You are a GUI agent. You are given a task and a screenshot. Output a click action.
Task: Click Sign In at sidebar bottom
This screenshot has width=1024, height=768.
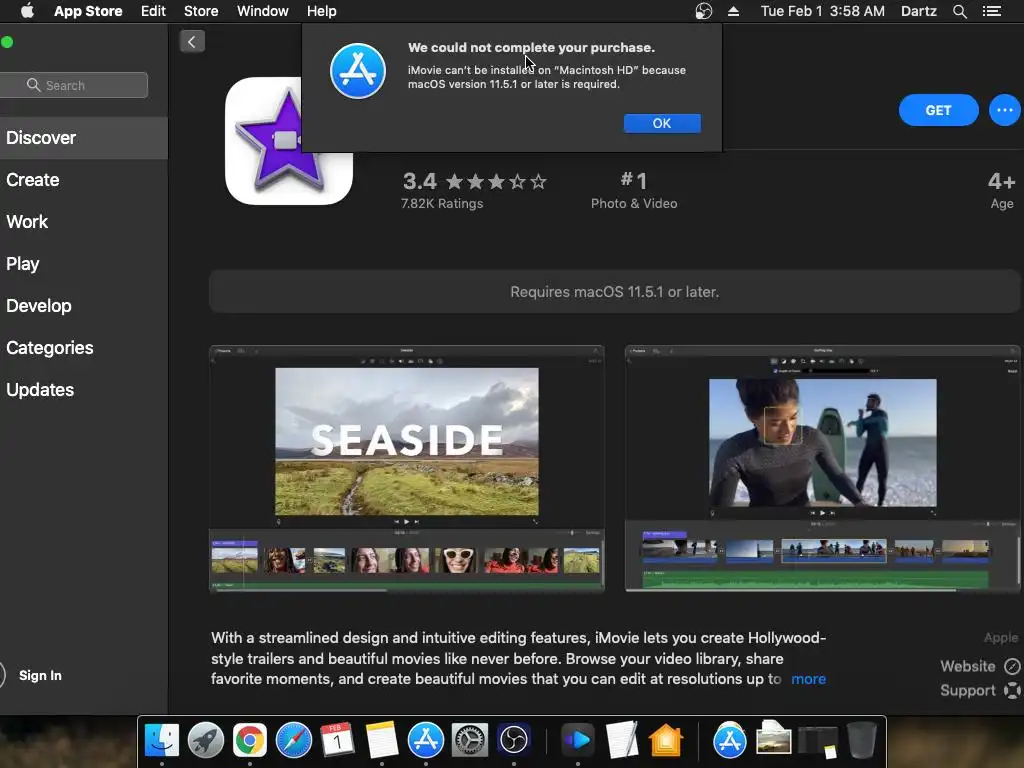pos(40,675)
